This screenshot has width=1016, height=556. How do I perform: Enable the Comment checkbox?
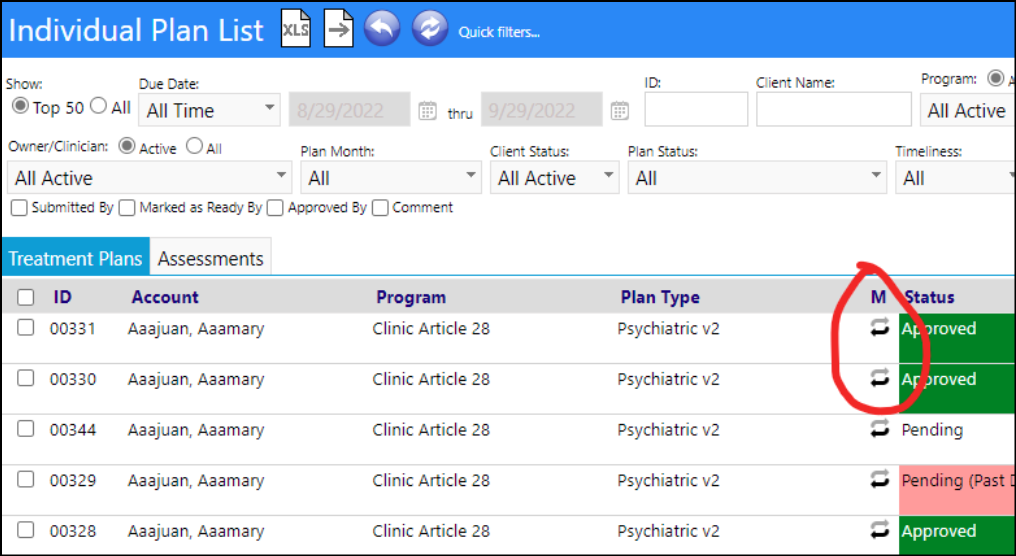point(380,208)
